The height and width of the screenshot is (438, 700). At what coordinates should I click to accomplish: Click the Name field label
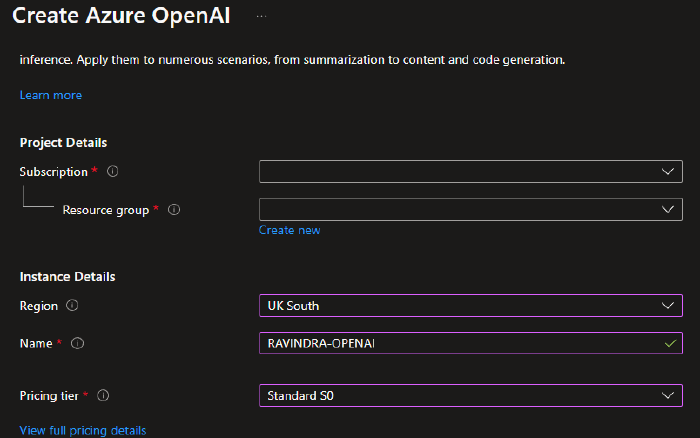coord(35,344)
